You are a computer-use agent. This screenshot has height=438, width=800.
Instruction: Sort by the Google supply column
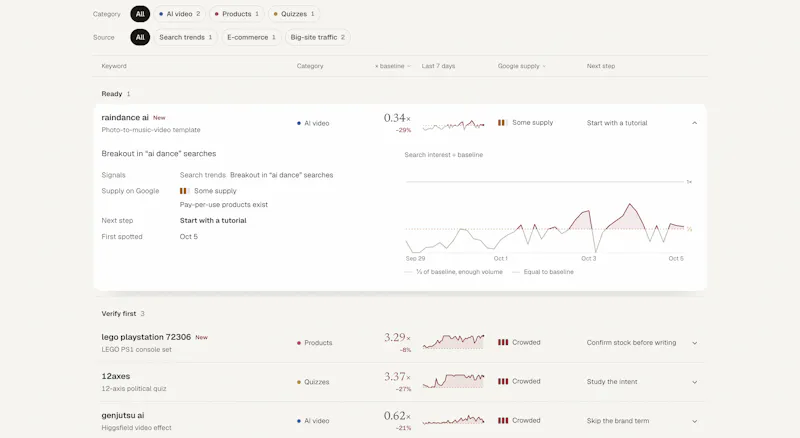(521, 66)
